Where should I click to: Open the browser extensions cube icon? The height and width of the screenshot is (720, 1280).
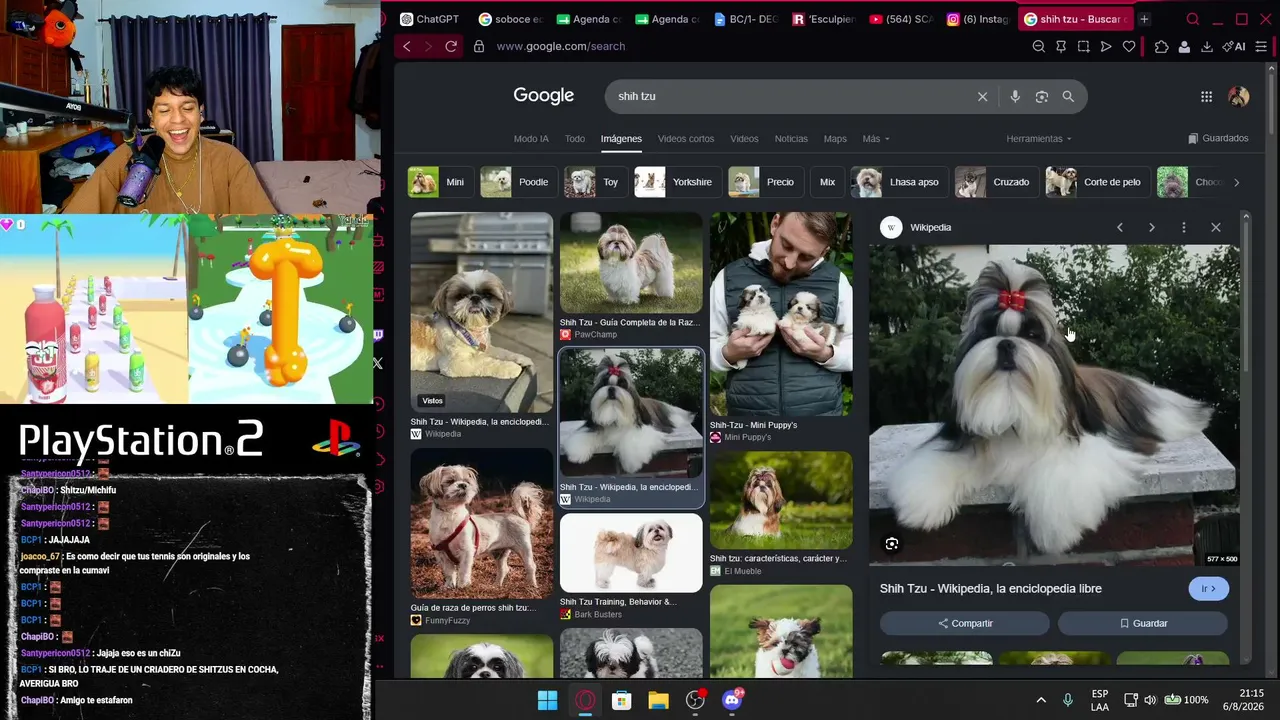(x=1161, y=46)
